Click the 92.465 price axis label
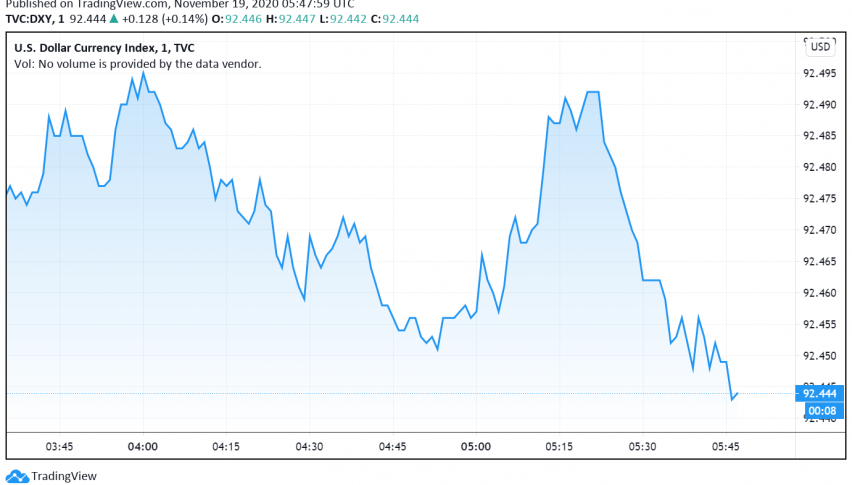 point(819,262)
